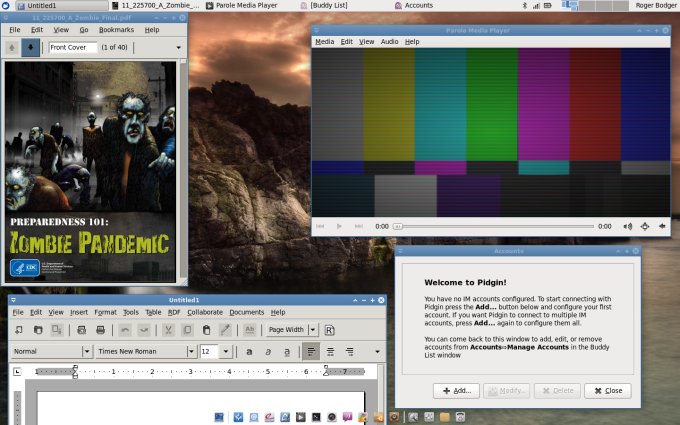The height and width of the screenshot is (425, 680).
Task: Click the volume speaker icon in Parole
Action: (628, 227)
